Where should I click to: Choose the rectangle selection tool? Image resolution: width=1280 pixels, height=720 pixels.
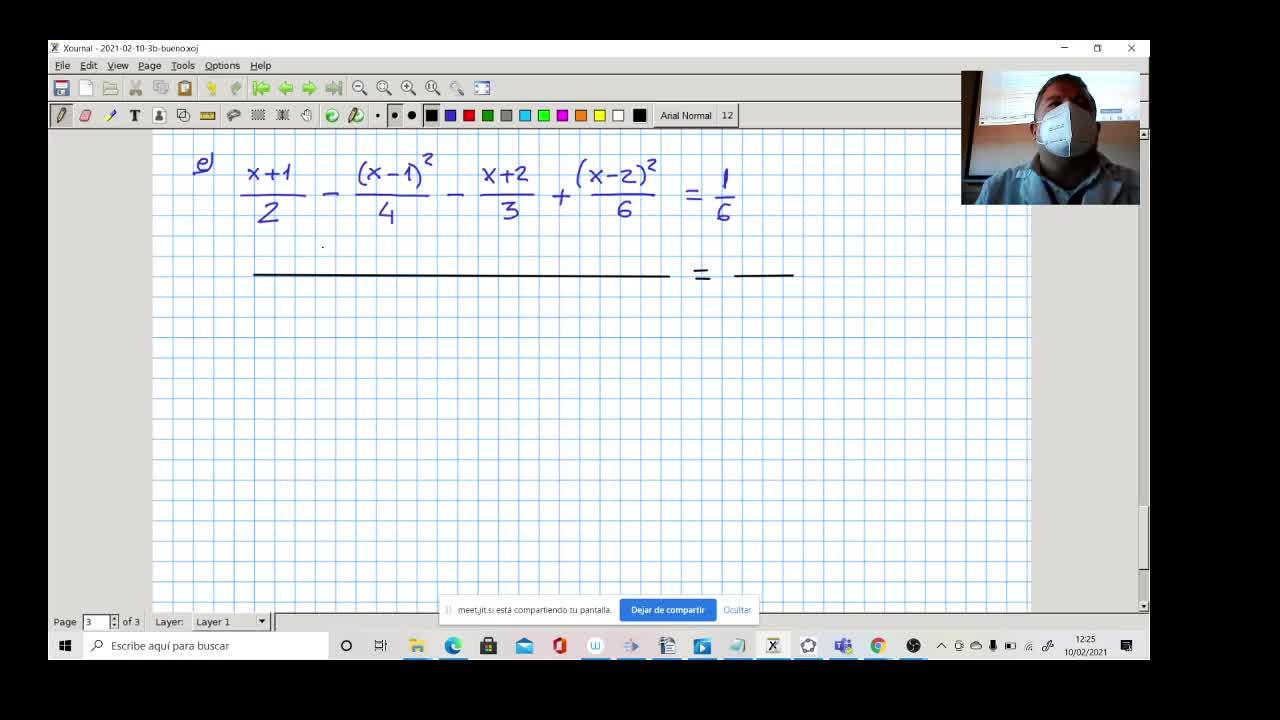point(258,116)
